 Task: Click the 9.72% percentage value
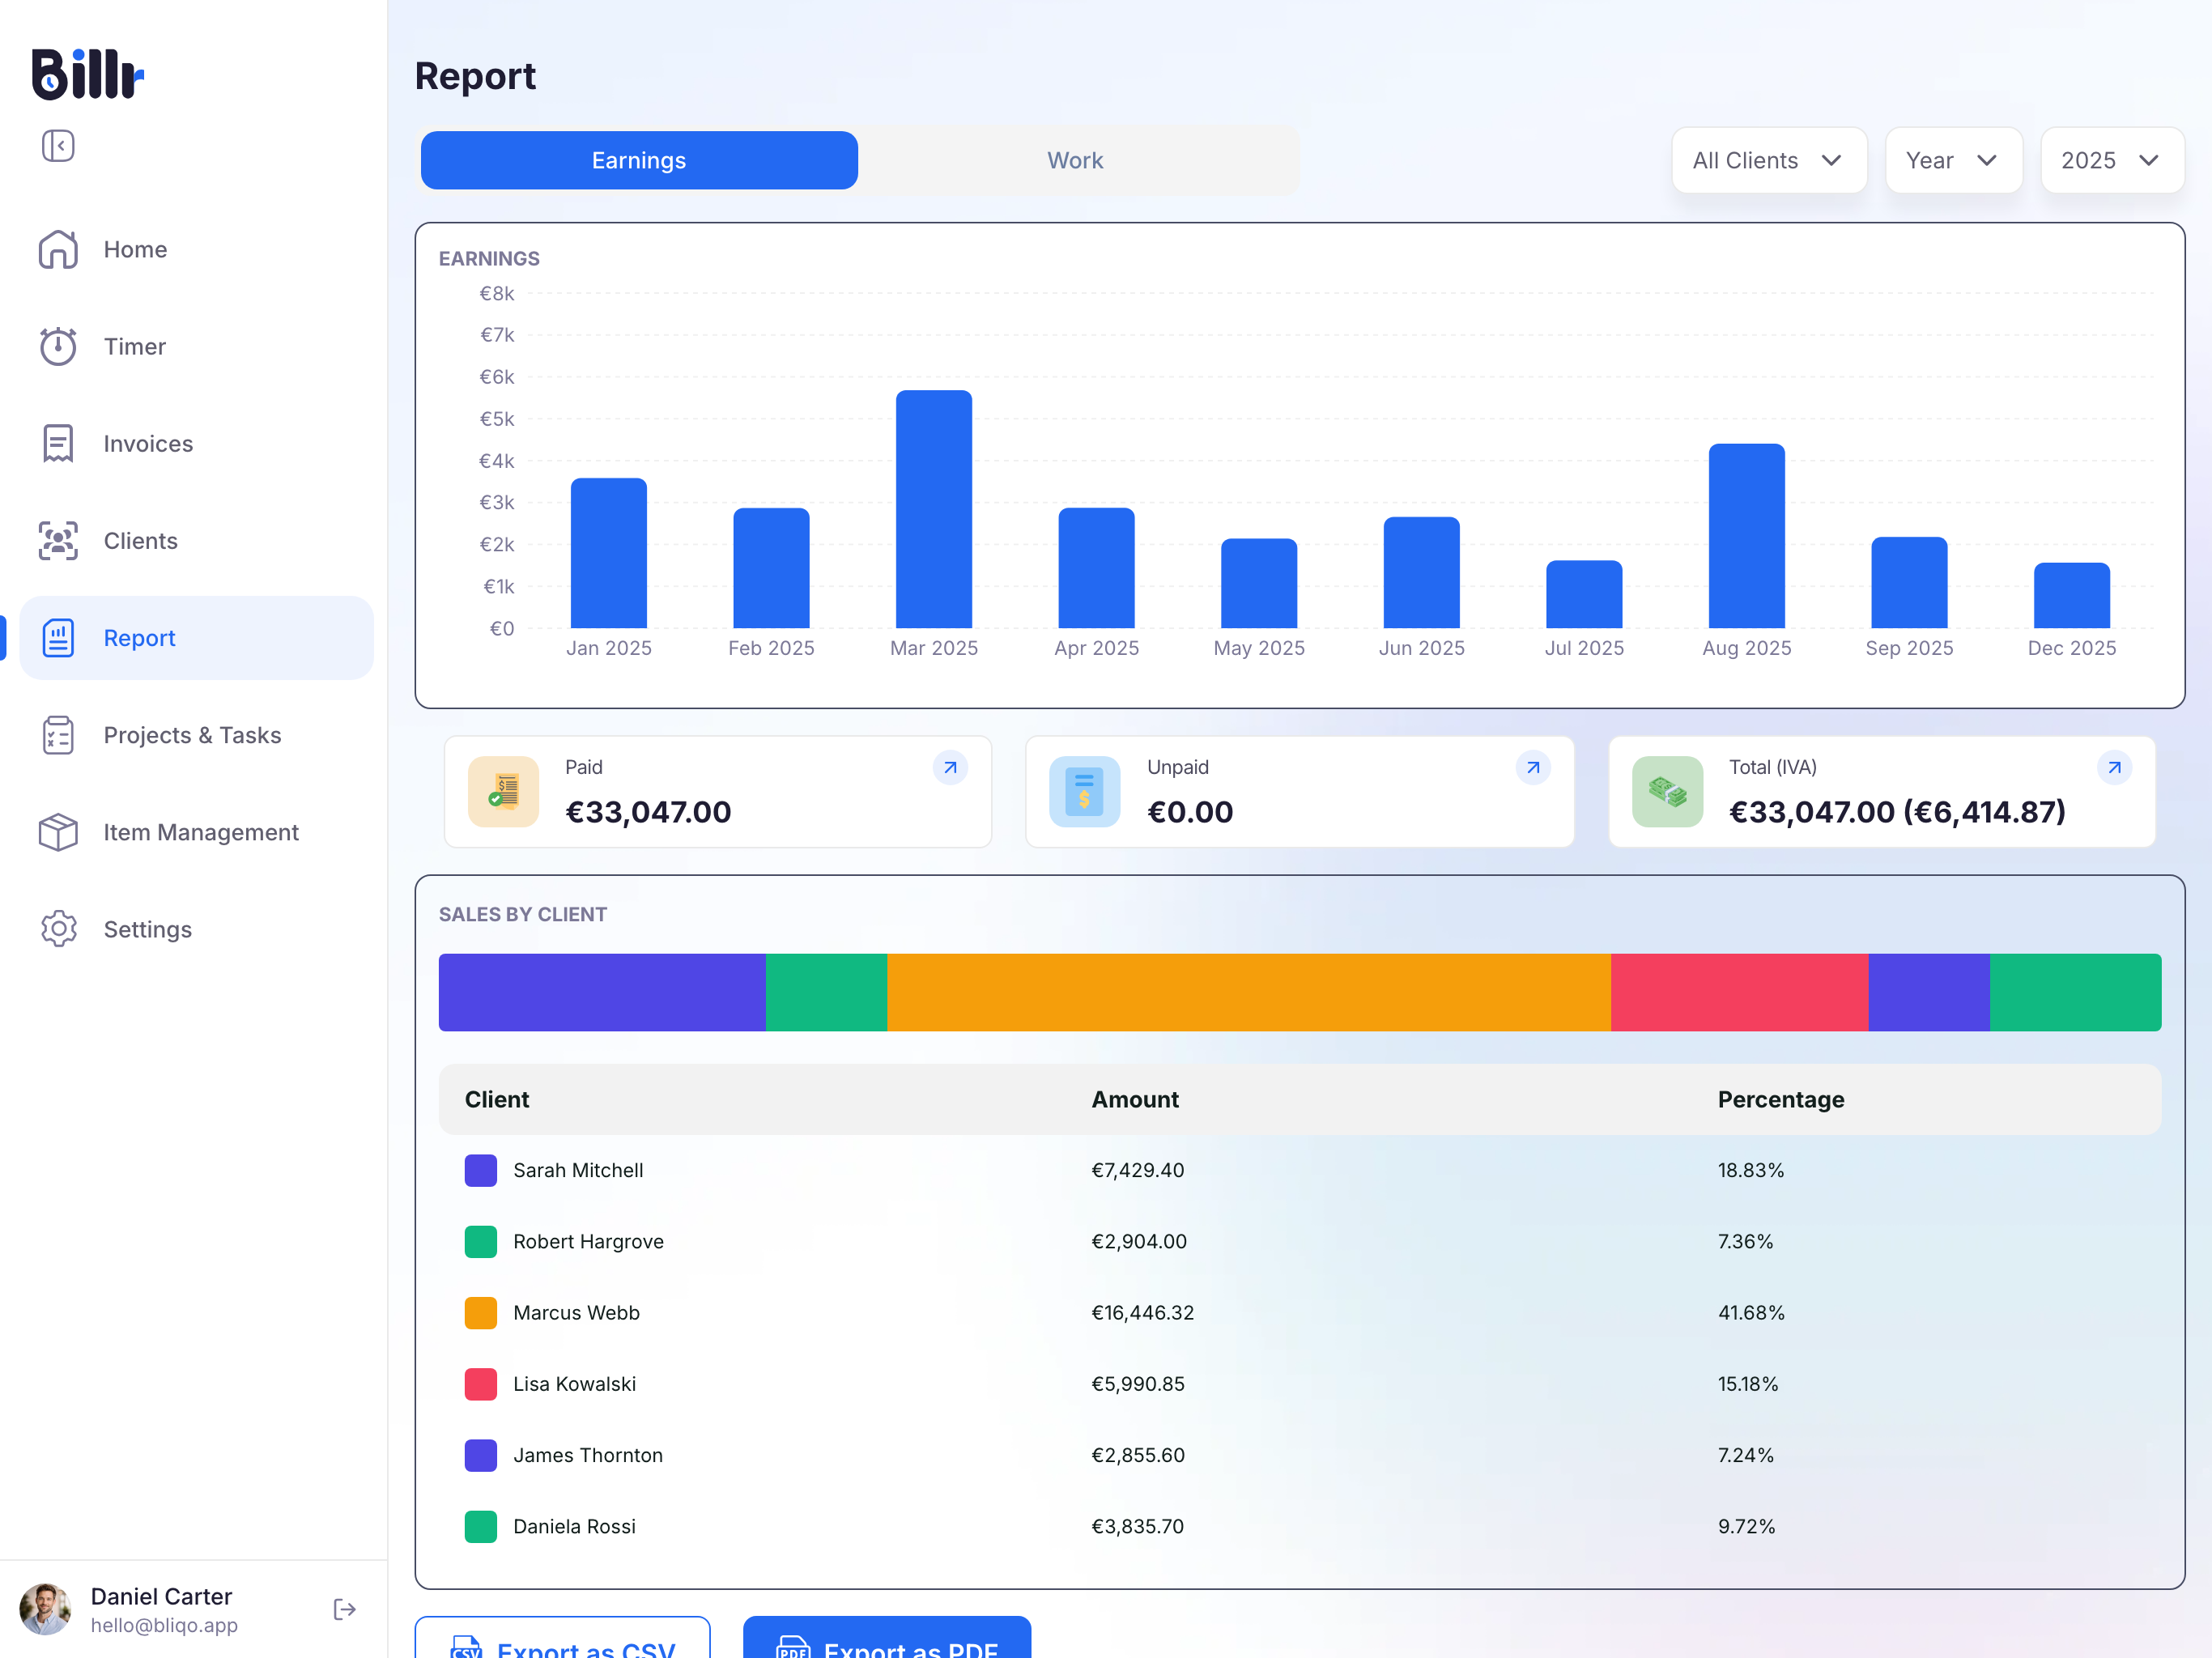1746,1526
